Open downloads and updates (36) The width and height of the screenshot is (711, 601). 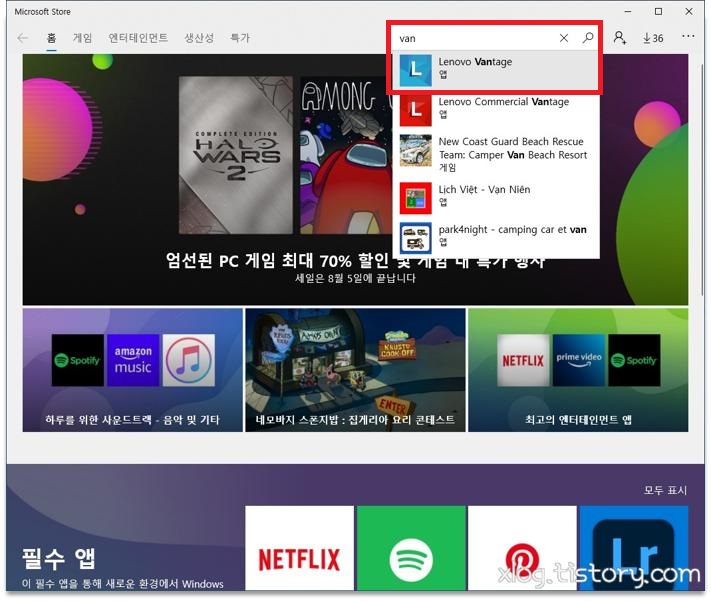[x=653, y=38]
